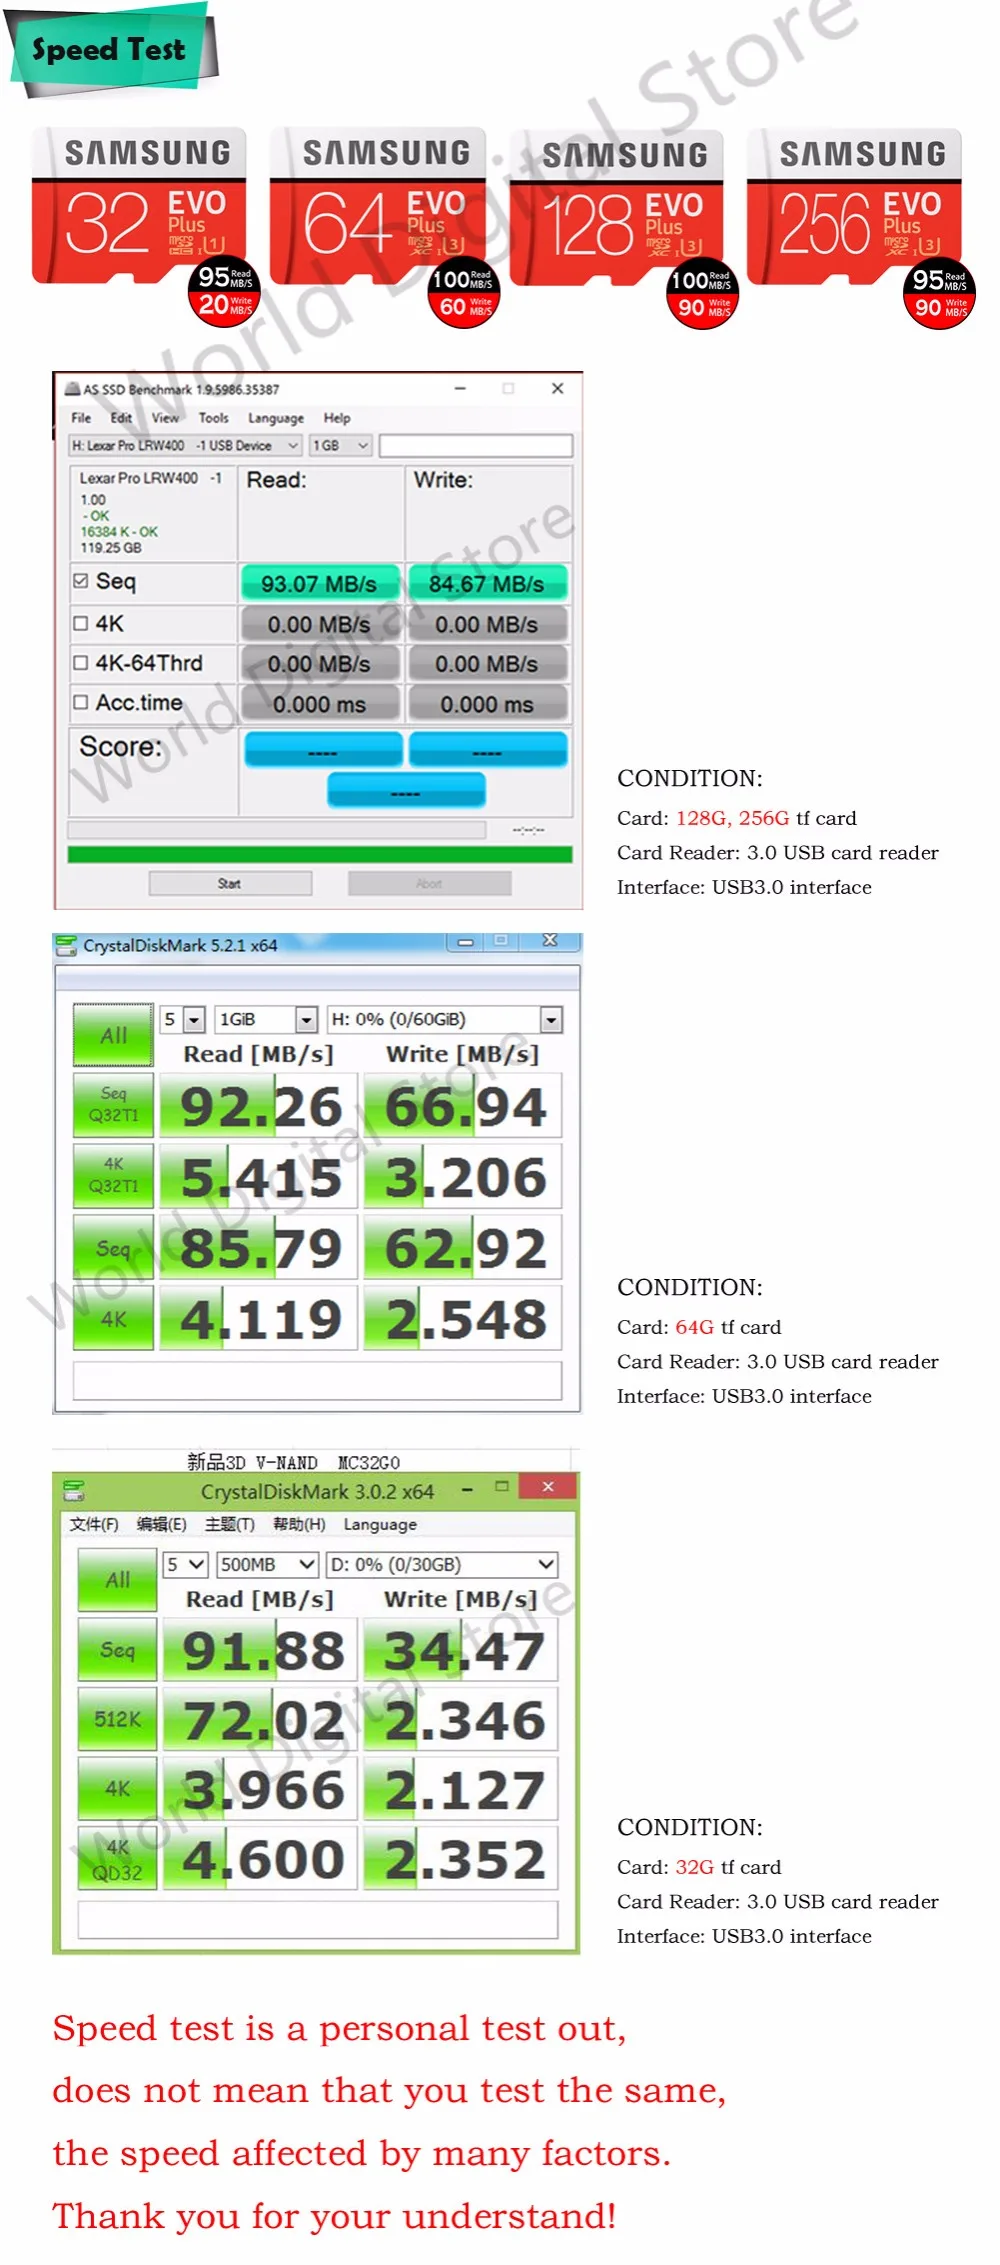The height and width of the screenshot is (2265, 1000).
Task: Open the 1GB size dropdown in AS SSD
Action: (340, 445)
